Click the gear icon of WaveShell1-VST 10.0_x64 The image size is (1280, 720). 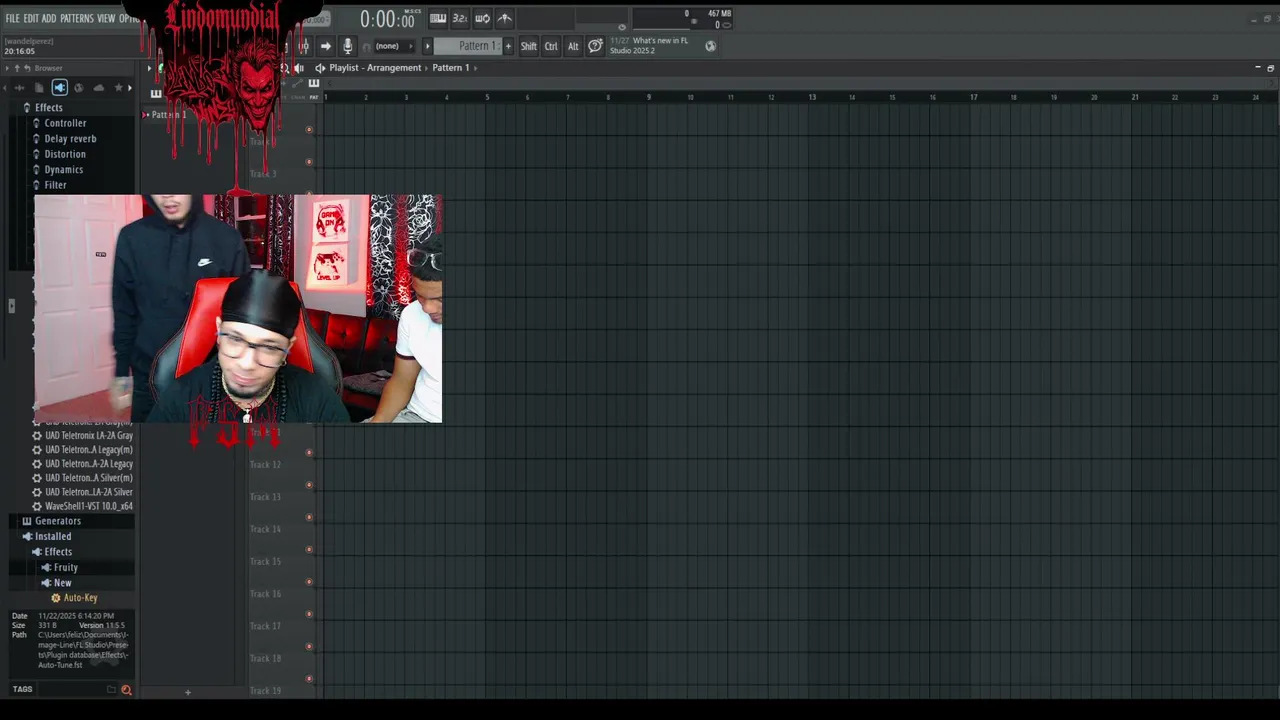[x=37, y=506]
